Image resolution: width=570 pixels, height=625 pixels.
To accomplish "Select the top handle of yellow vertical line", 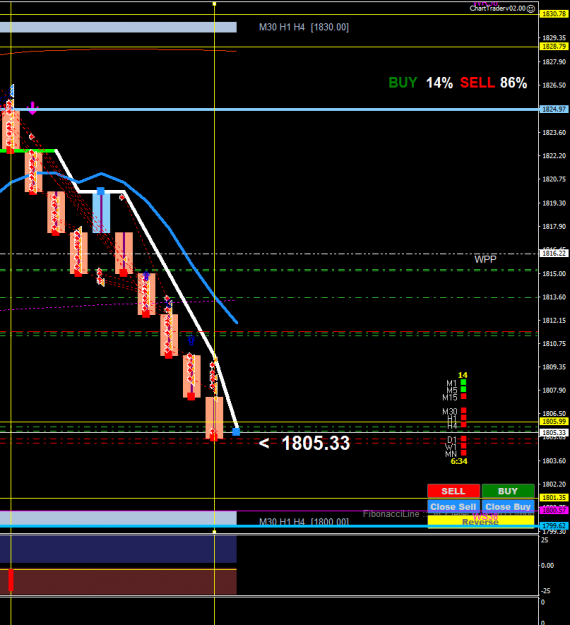I will tap(214, 4).
